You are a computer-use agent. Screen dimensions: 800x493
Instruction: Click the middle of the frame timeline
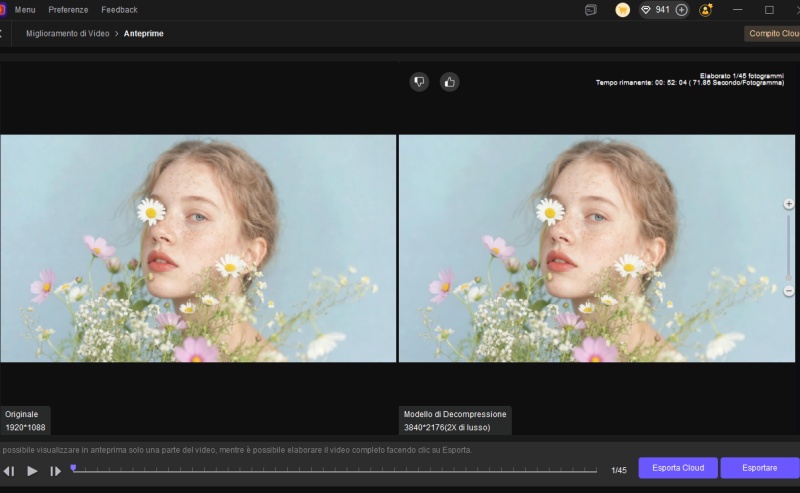pyautogui.click(x=335, y=470)
